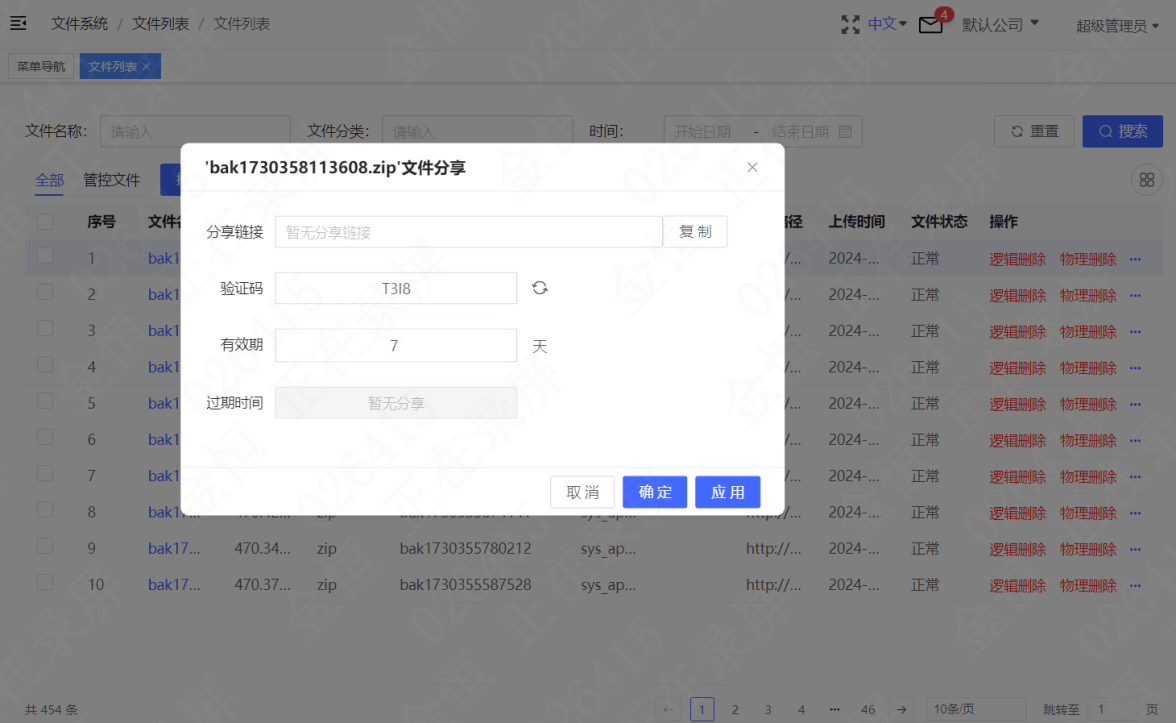The width and height of the screenshot is (1176, 723).
Task: Open more actions for row 9
Action: point(1135,549)
